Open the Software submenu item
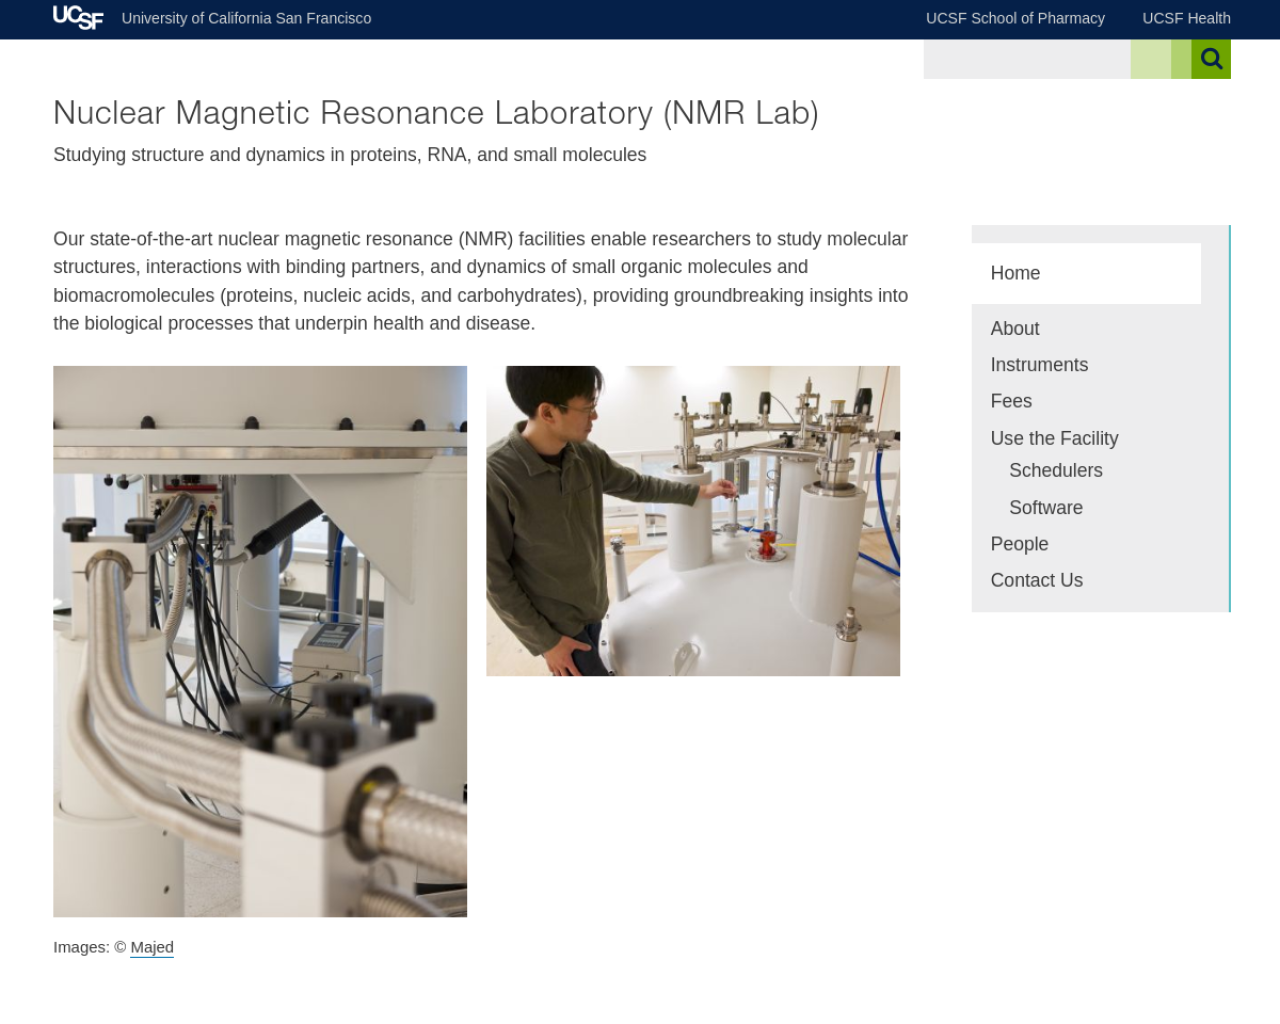The height and width of the screenshot is (1024, 1280). tap(1046, 508)
